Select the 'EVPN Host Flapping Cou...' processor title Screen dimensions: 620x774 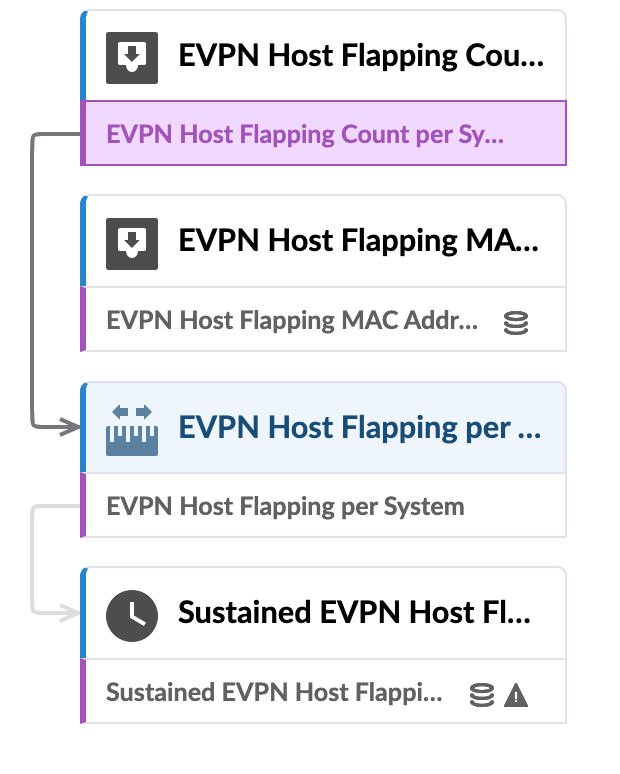click(x=361, y=57)
